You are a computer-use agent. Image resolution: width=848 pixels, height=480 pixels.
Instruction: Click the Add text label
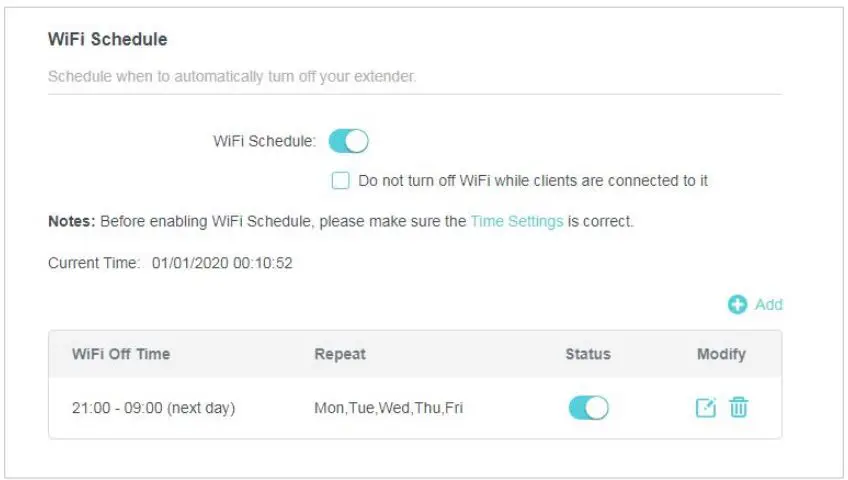point(768,305)
